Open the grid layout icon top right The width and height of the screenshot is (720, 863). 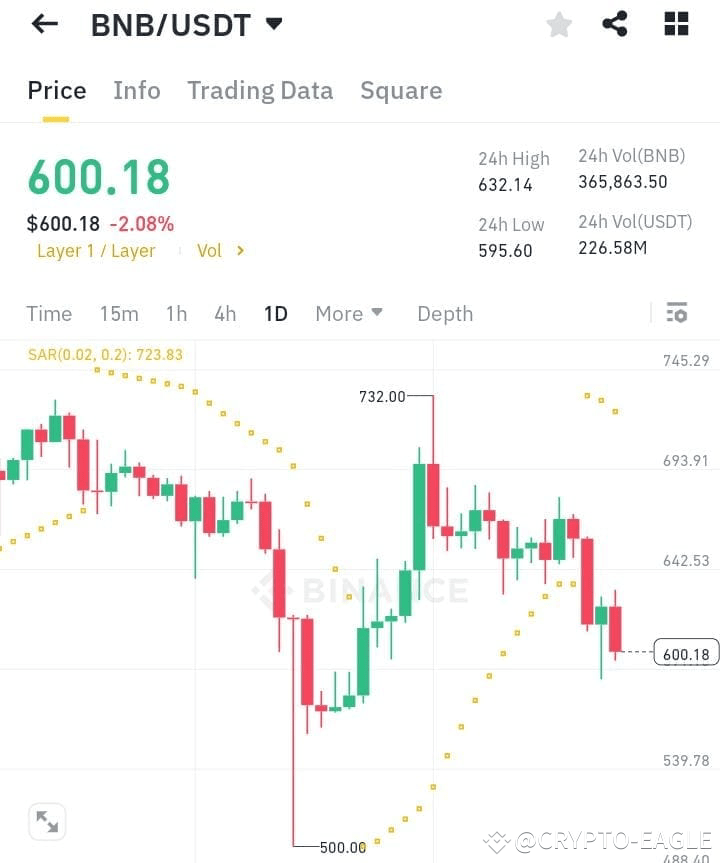coord(675,25)
